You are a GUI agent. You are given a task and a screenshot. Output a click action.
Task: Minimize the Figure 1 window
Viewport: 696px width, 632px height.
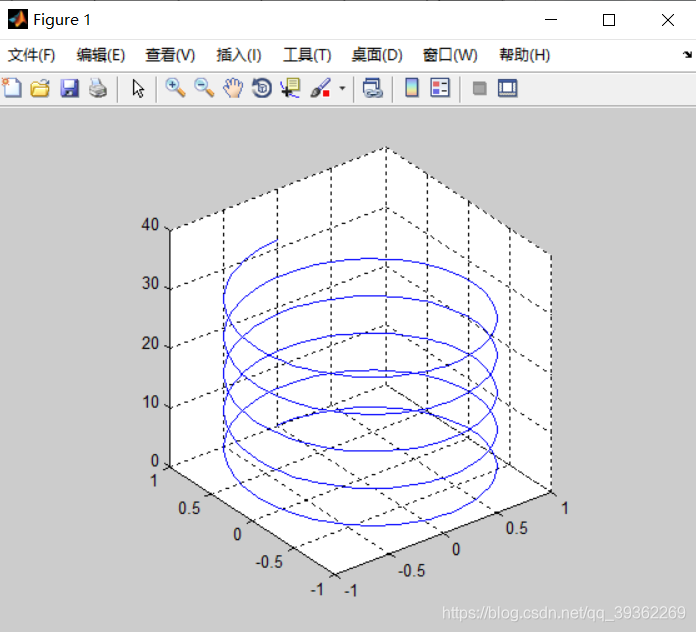tap(551, 20)
